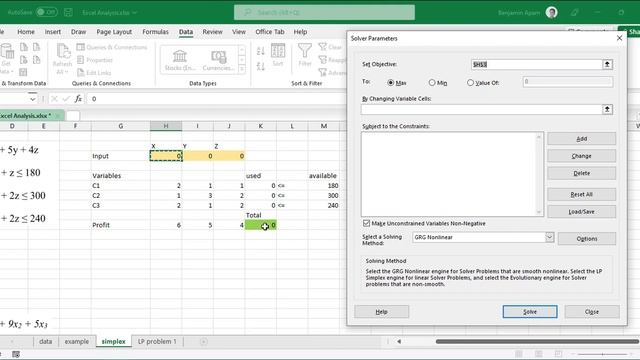Switch to the data sheet tab
Viewport: 640px width, 360px height.
point(45,341)
